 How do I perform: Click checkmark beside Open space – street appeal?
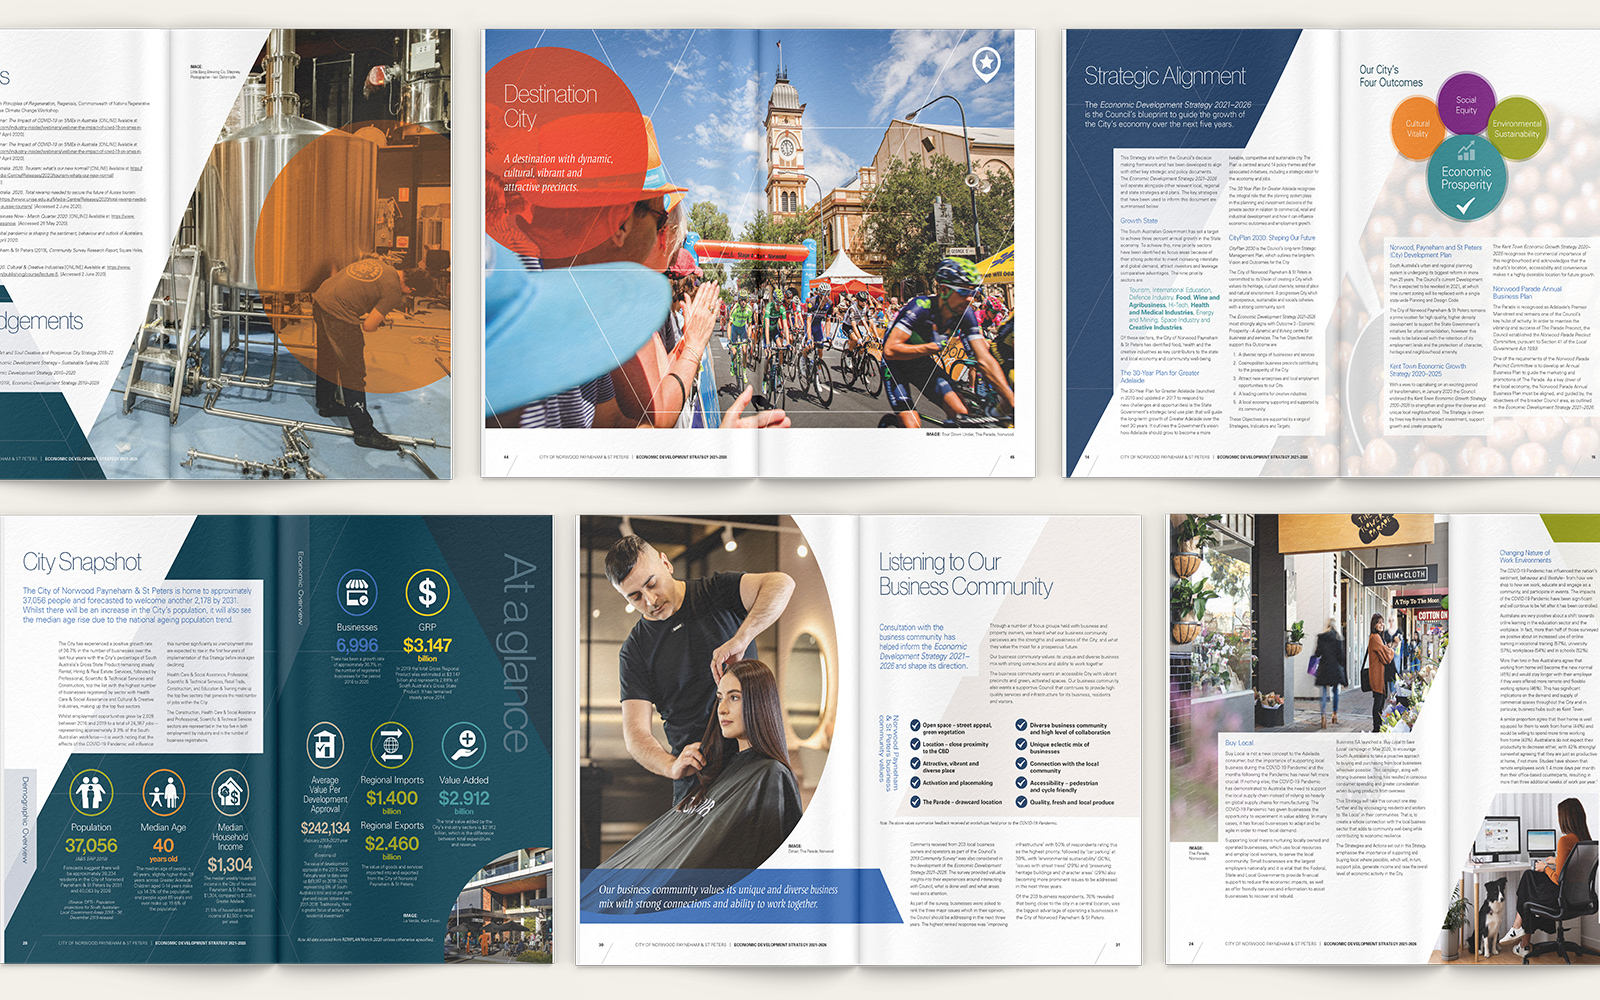coord(914,726)
